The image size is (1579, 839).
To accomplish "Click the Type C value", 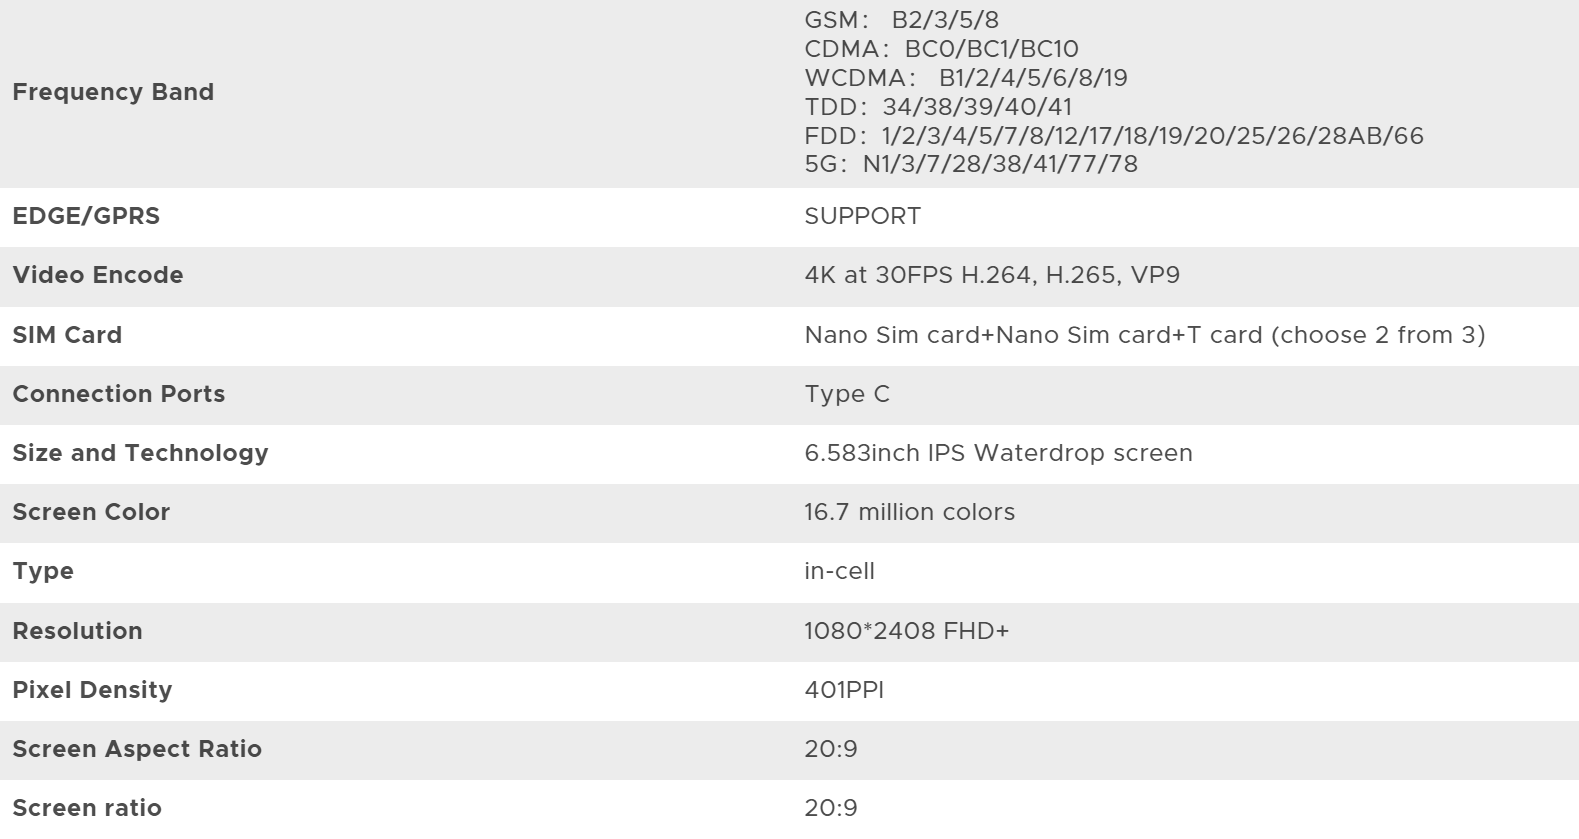I will pyautogui.click(x=847, y=394).
